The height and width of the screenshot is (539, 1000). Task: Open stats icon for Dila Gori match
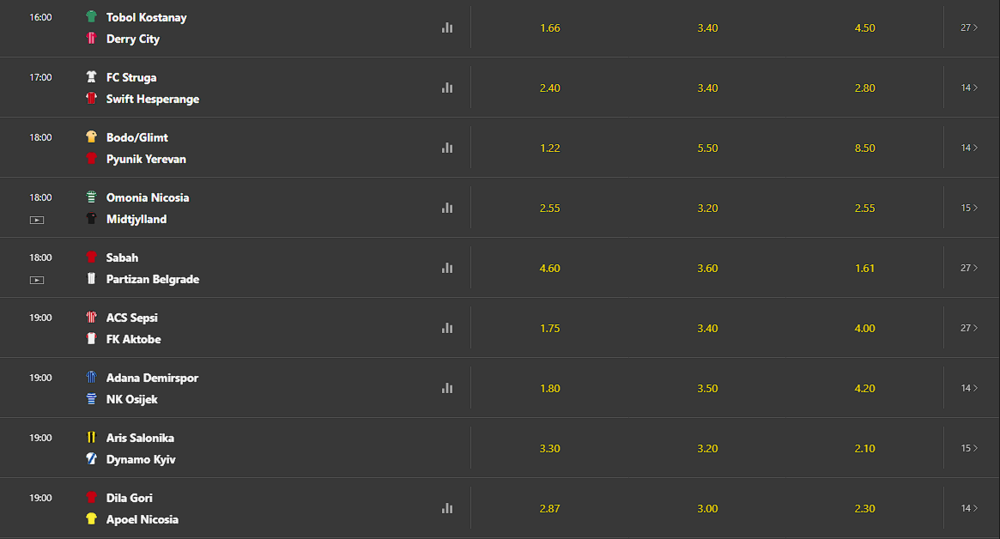pos(447,508)
